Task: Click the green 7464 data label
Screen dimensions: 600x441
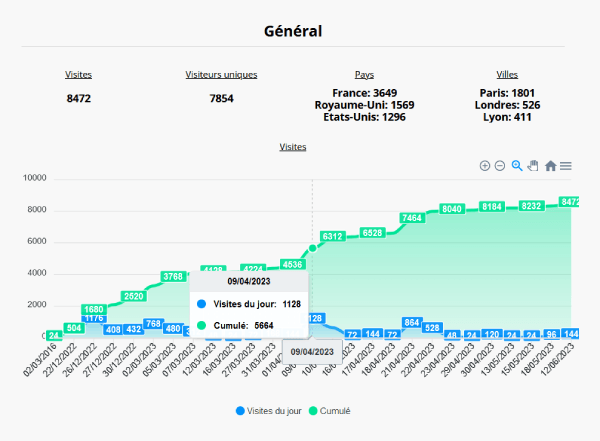Action: 412,218
